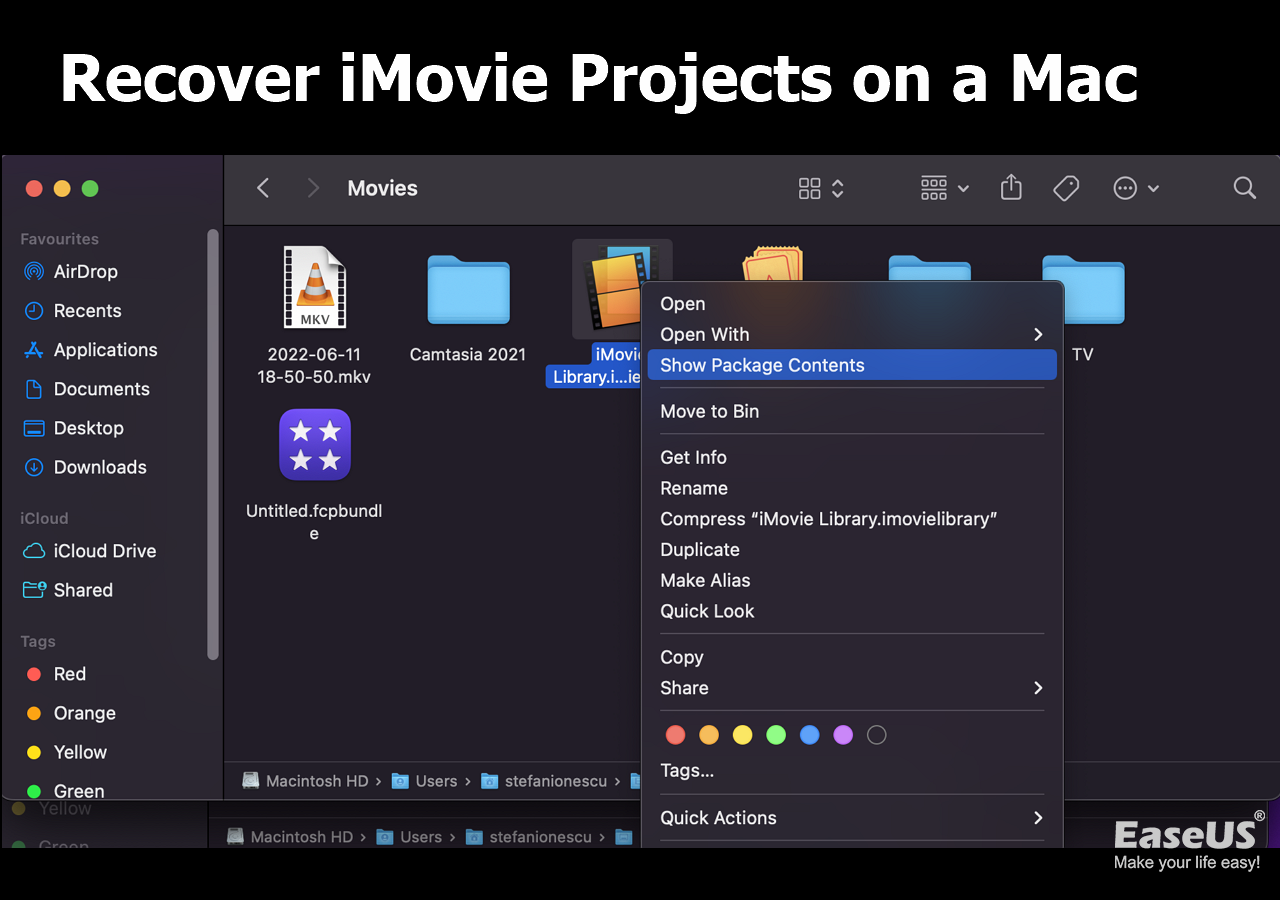Image resolution: width=1280 pixels, height=900 pixels.
Task: Open AirDrop from the sidebar
Action: pos(86,271)
